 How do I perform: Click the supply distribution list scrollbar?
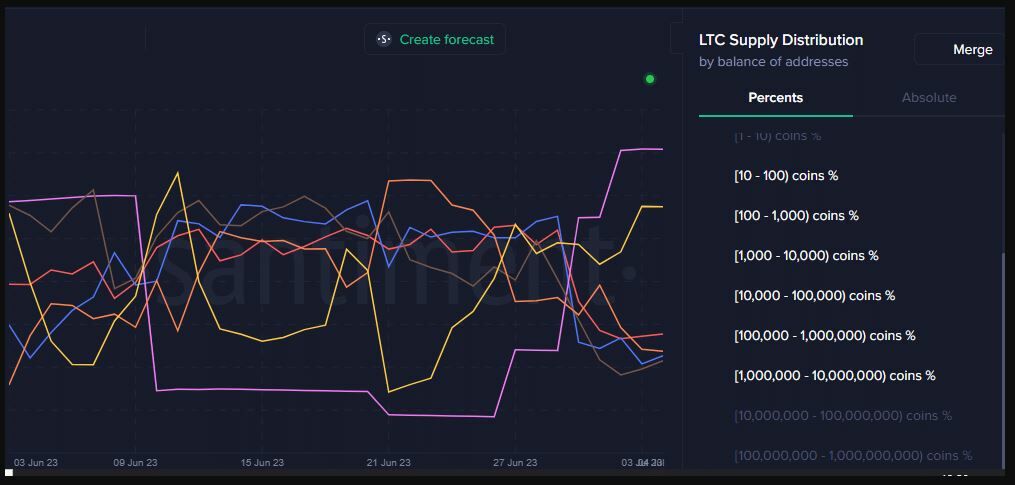(x=1003, y=350)
